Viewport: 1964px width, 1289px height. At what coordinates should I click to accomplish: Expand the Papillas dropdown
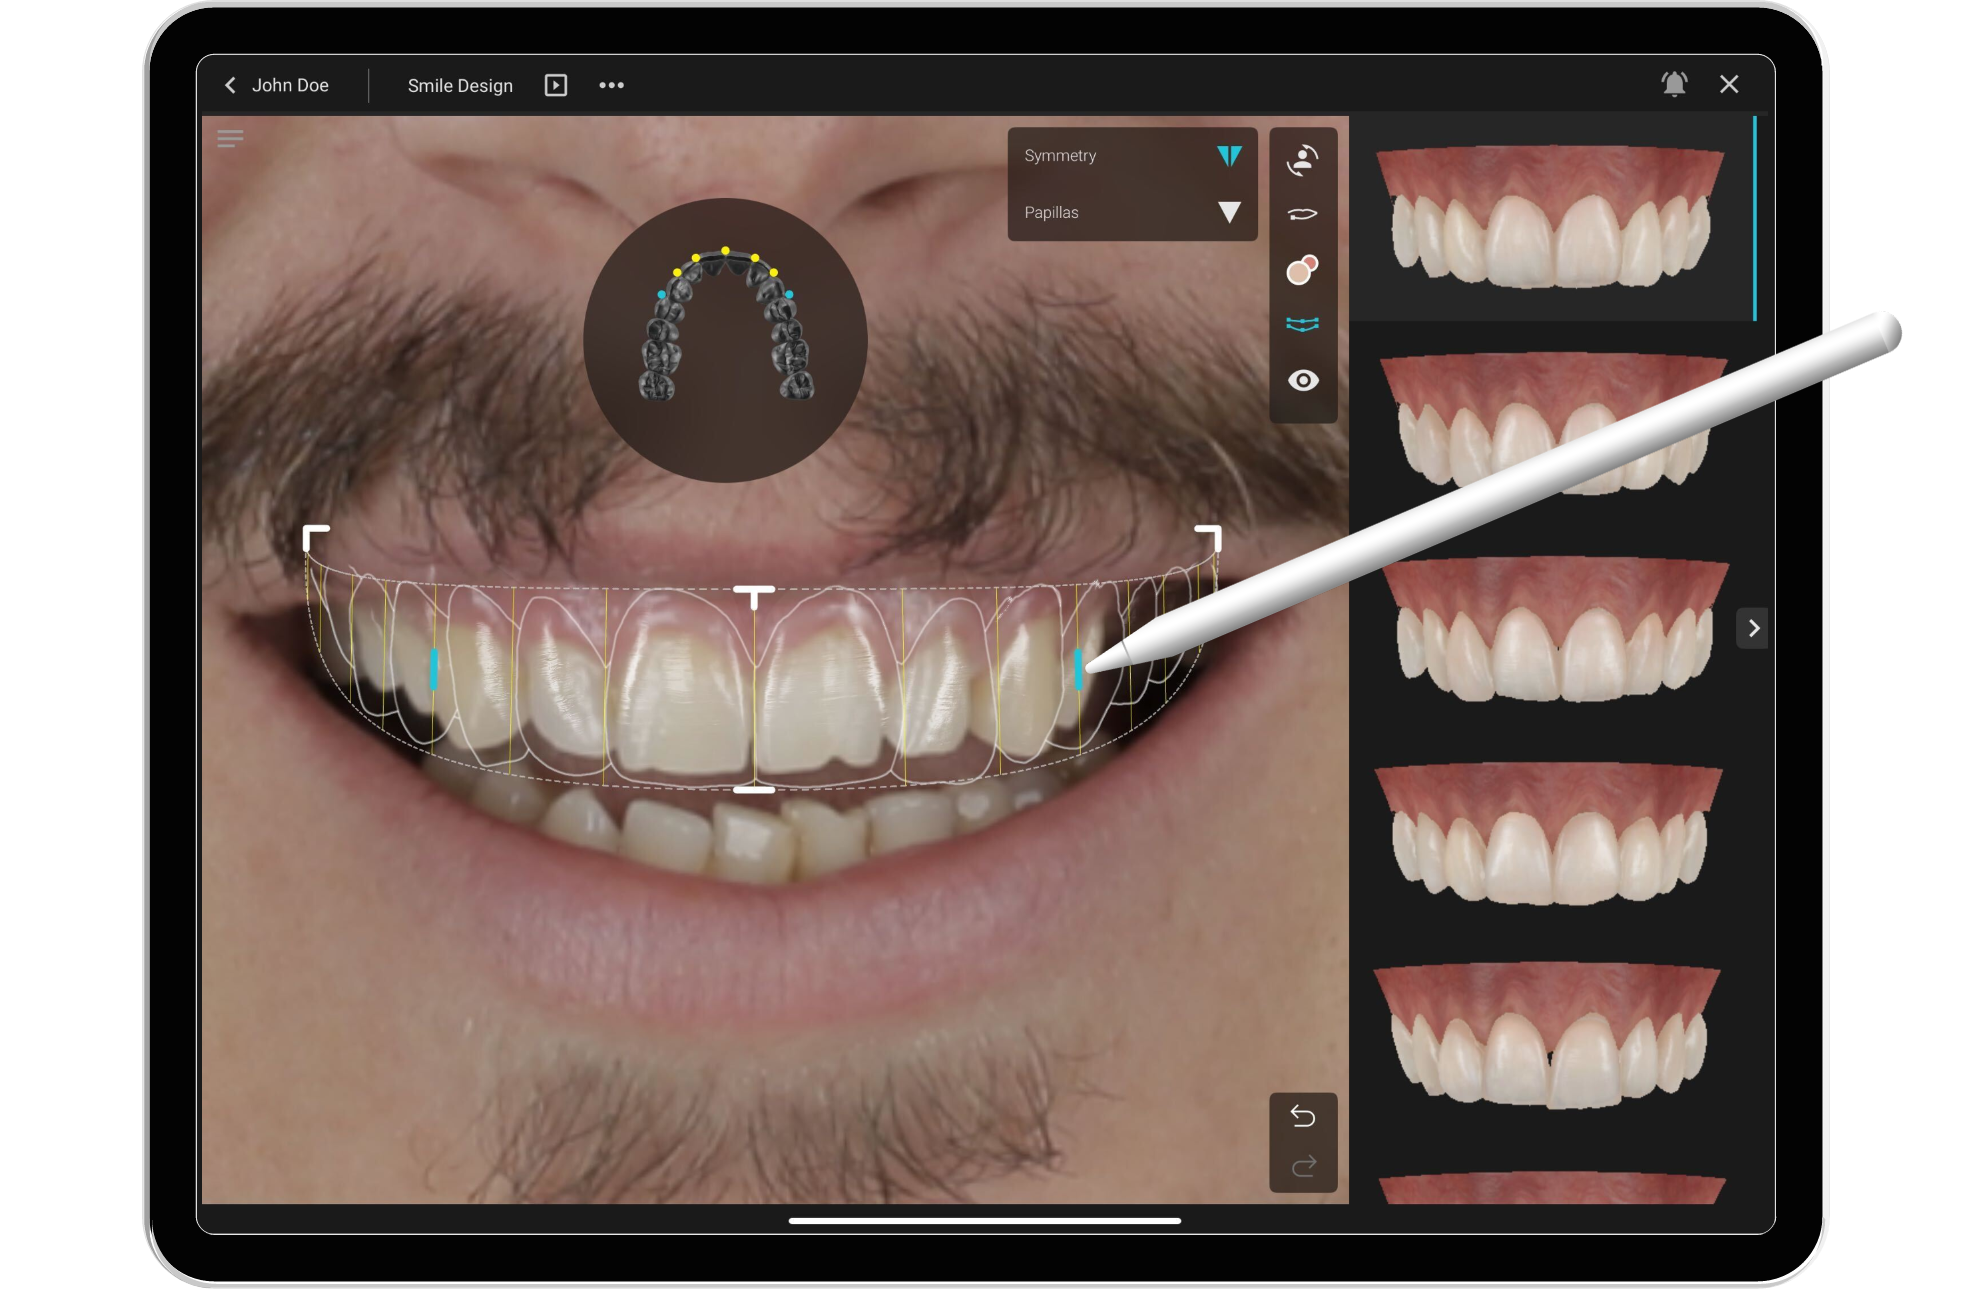click(1229, 212)
